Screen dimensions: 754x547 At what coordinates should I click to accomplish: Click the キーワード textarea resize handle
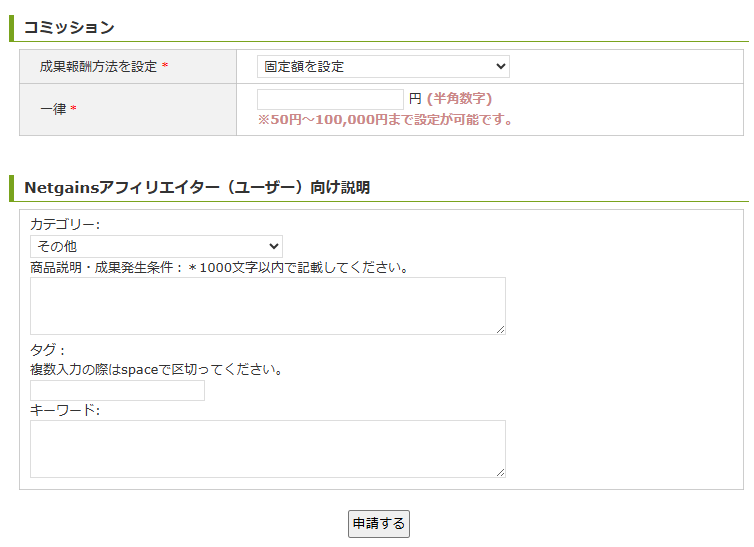(x=500, y=472)
